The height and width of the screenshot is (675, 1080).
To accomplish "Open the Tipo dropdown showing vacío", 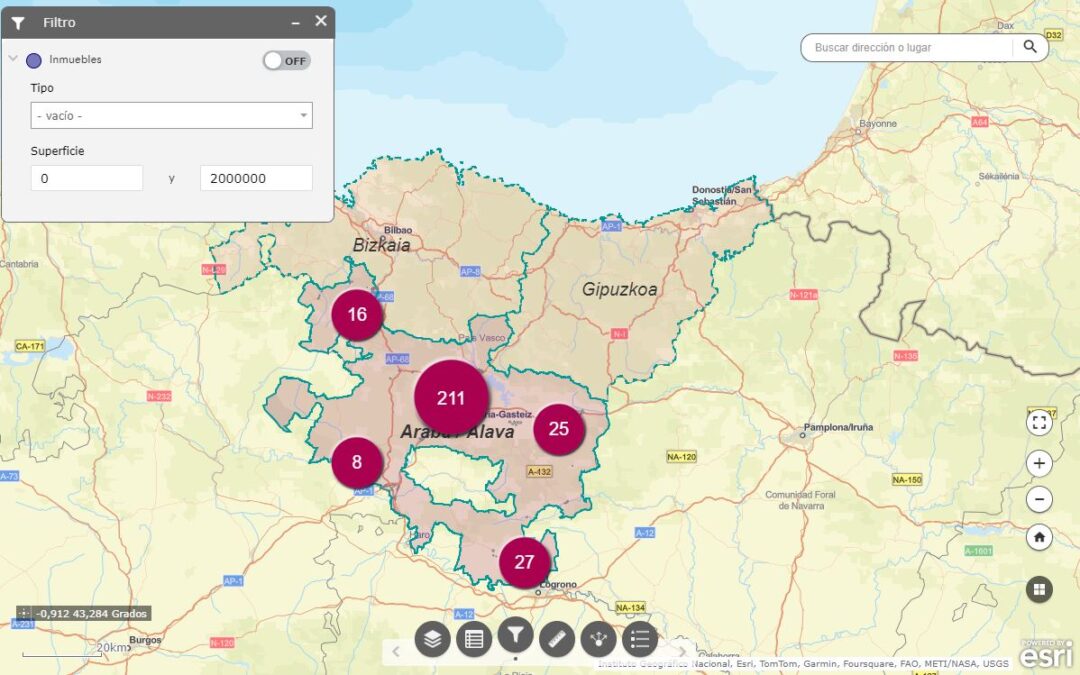I will pos(171,116).
